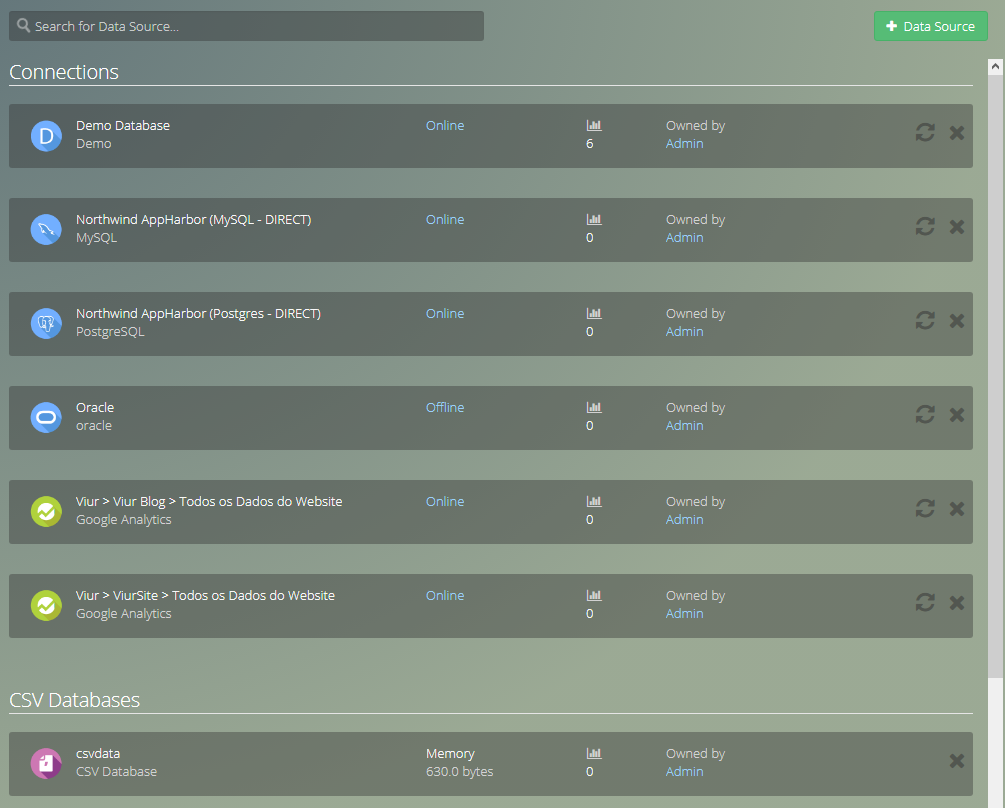This screenshot has height=808, width=1005.
Task: Select Northwind AppHarbor (Postgres - DIRECT) name
Action: tap(198, 314)
